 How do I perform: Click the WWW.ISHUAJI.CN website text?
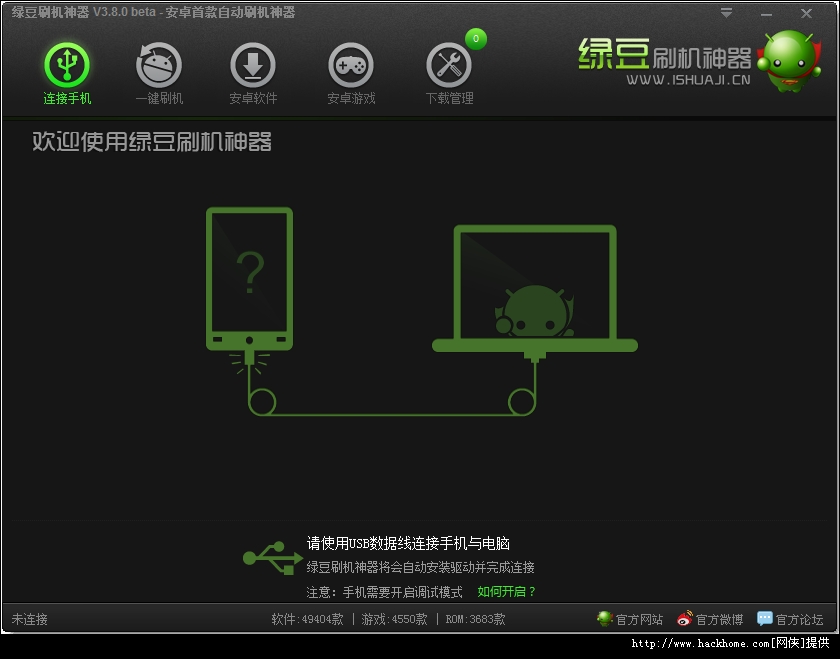click(x=688, y=80)
